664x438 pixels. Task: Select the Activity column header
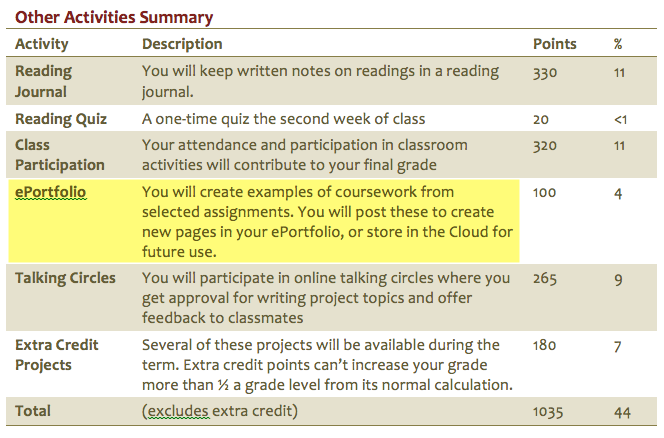click(42, 44)
